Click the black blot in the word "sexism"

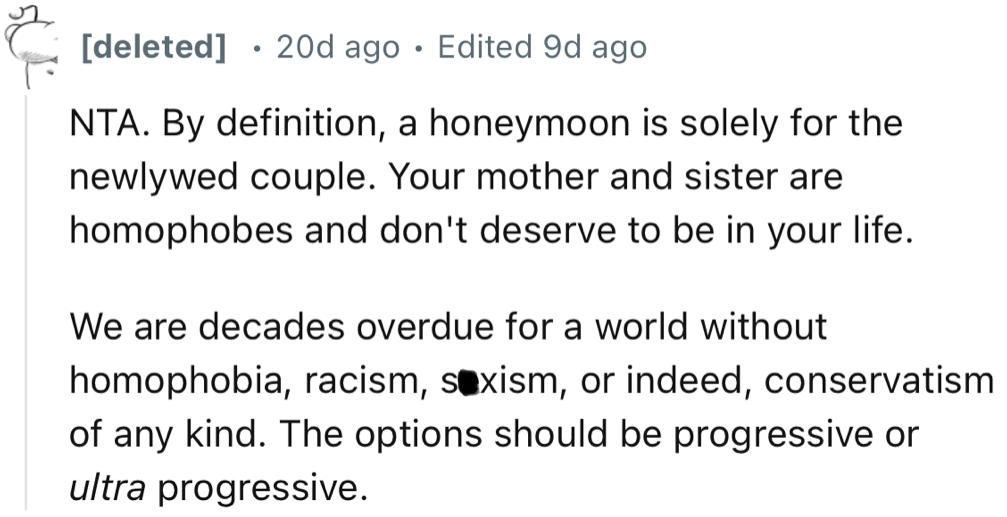click(464, 383)
